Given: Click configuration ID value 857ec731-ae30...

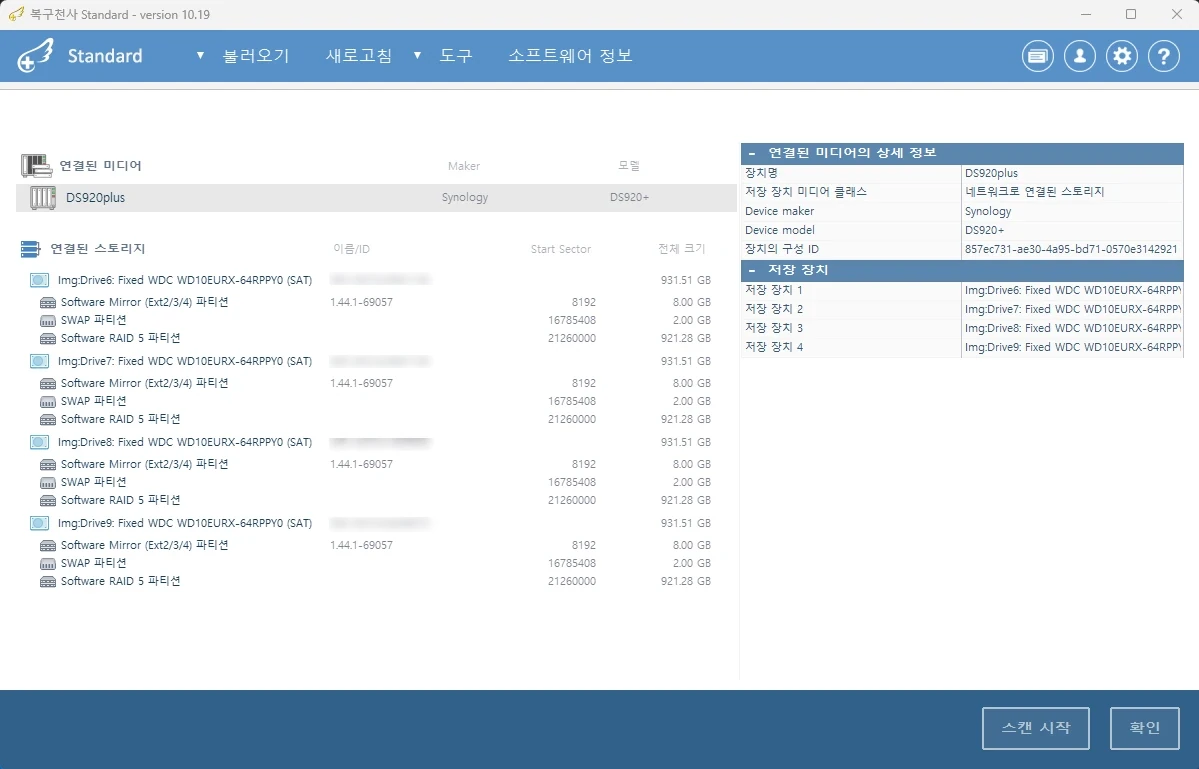Looking at the screenshot, I should point(1071,249).
